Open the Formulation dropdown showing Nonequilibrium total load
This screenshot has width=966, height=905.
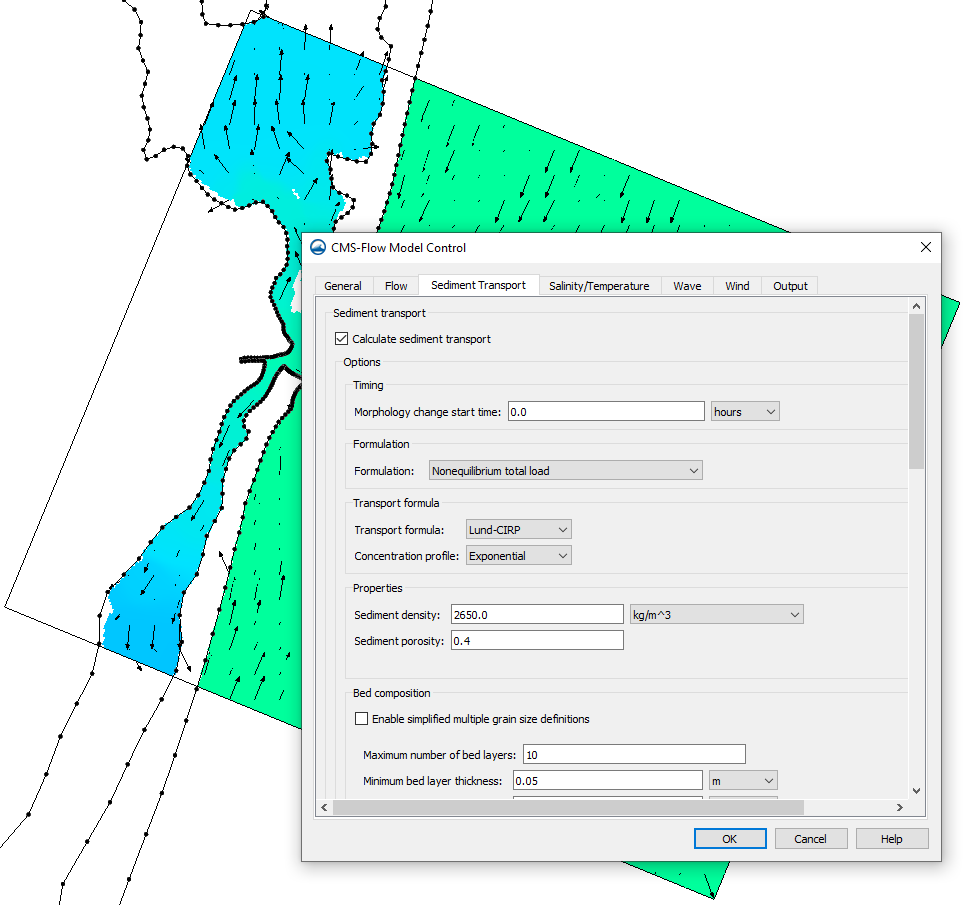565,470
